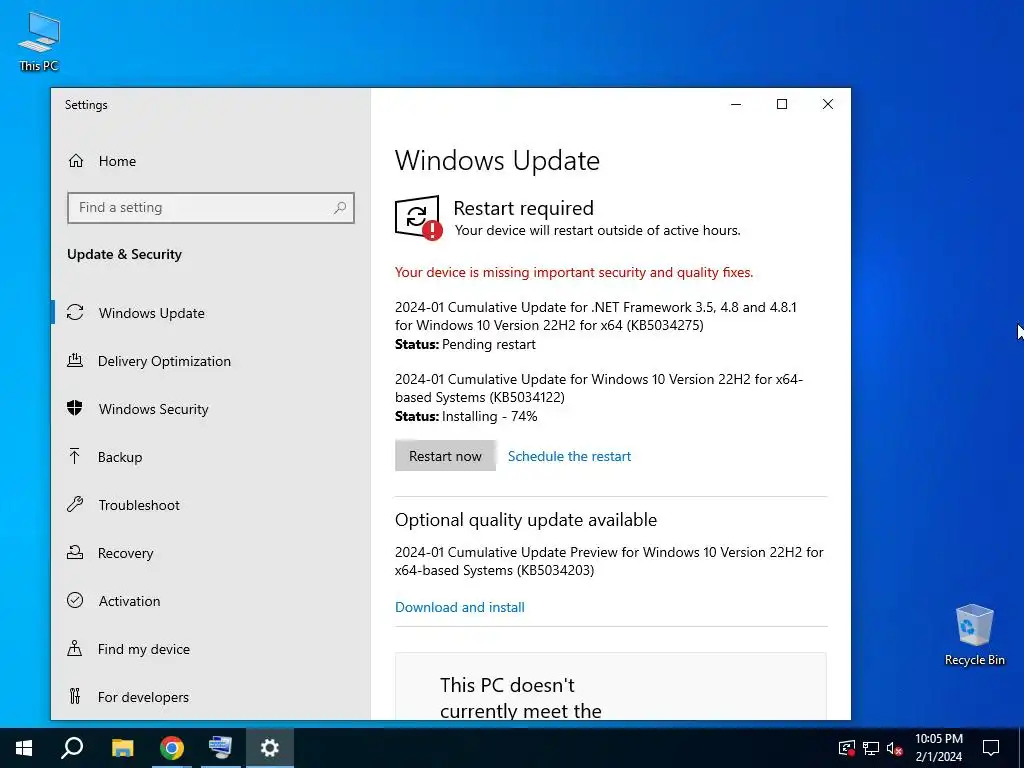Click the Find my device person icon

(75, 648)
